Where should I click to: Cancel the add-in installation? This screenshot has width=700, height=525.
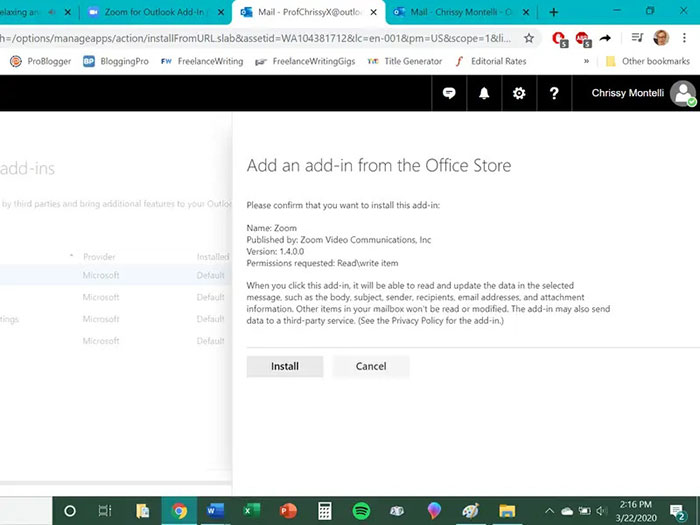click(x=371, y=366)
